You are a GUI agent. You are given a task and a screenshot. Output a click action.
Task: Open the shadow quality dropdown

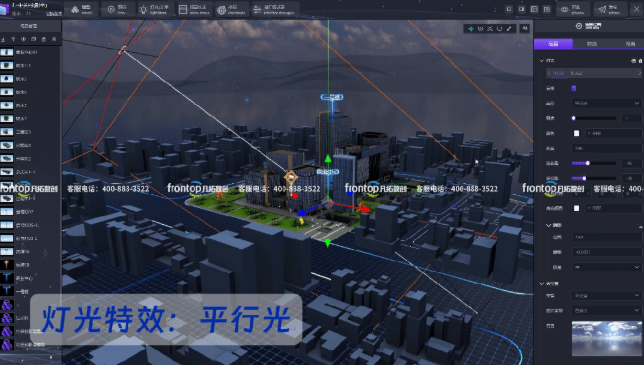click(606, 267)
